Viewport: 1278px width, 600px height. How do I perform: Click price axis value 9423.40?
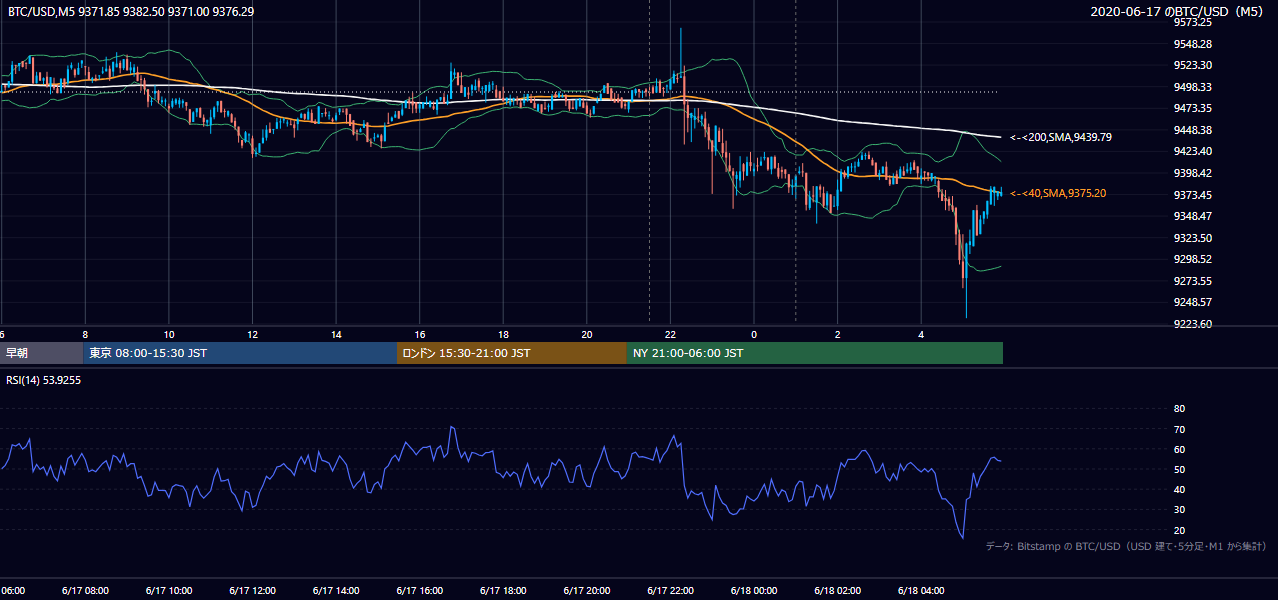click(x=1193, y=151)
